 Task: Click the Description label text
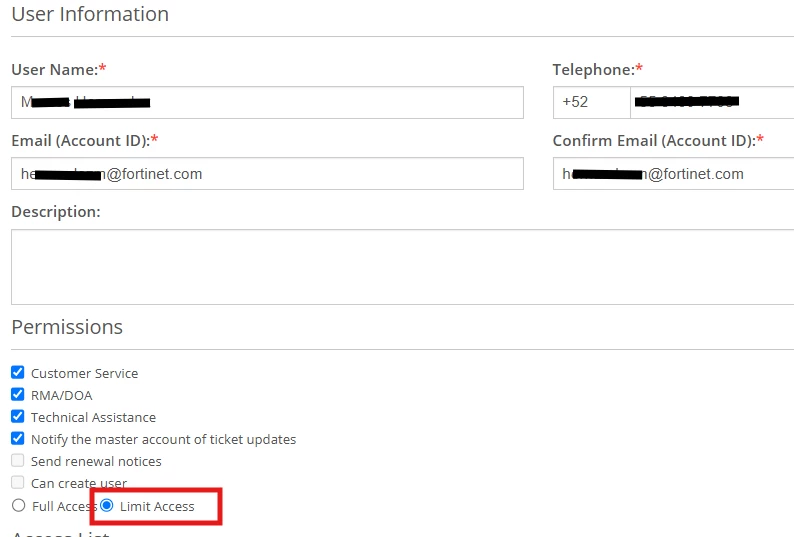pyautogui.click(x=56, y=212)
